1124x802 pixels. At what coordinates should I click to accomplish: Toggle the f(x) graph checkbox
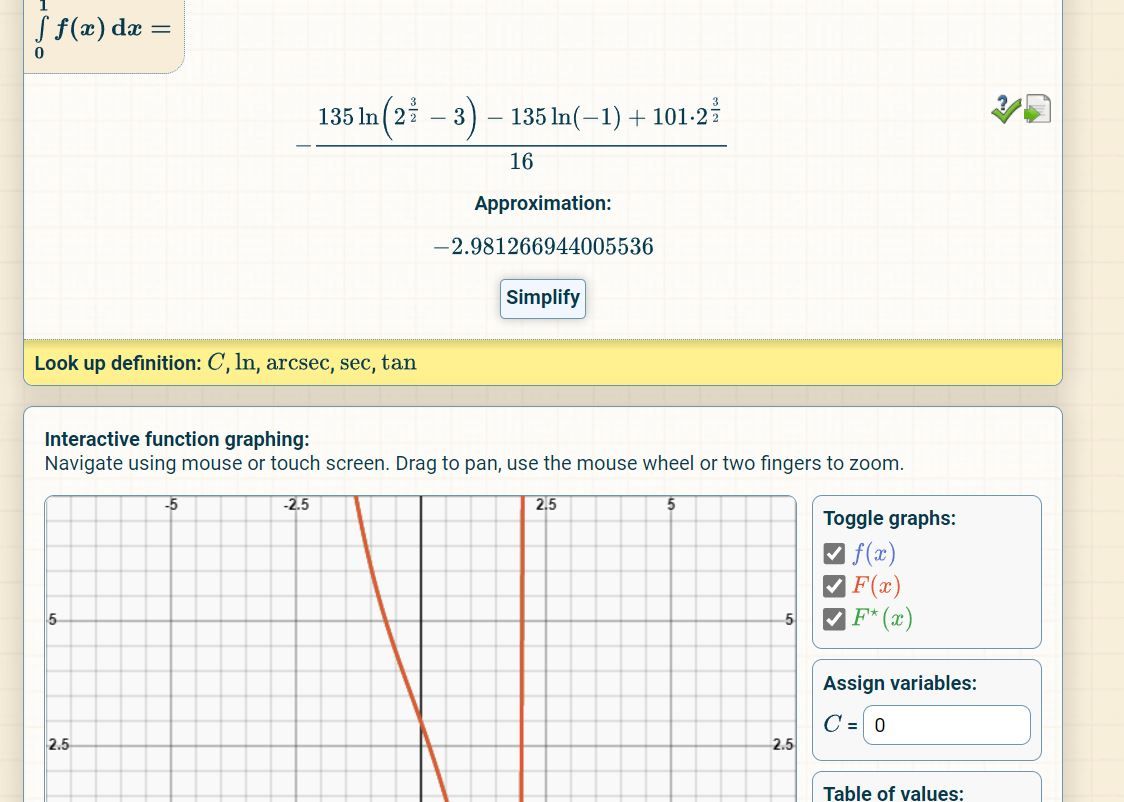pos(834,554)
